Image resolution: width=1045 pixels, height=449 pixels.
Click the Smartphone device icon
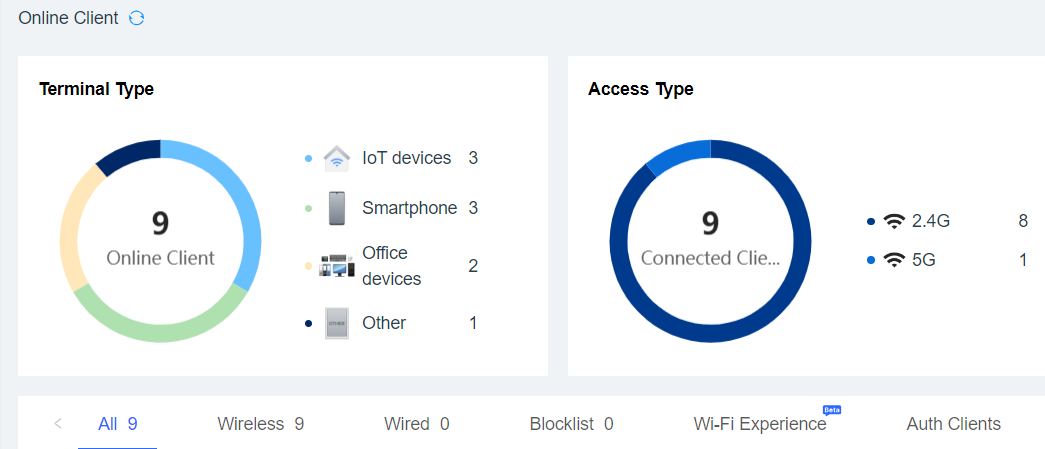(337, 208)
